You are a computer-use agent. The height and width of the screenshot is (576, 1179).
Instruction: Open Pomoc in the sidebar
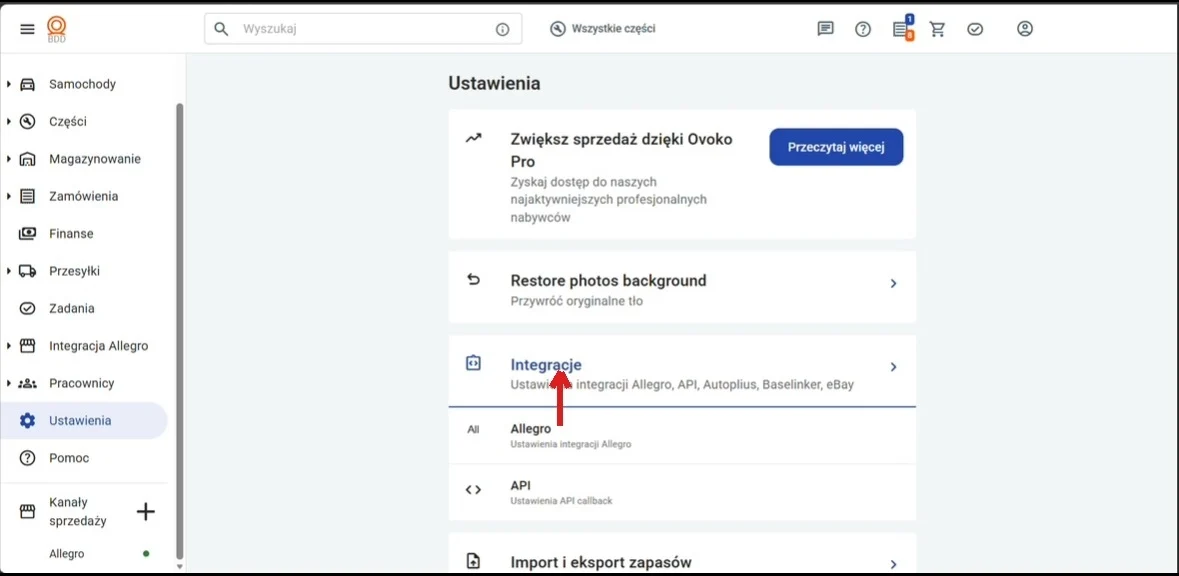(x=69, y=458)
